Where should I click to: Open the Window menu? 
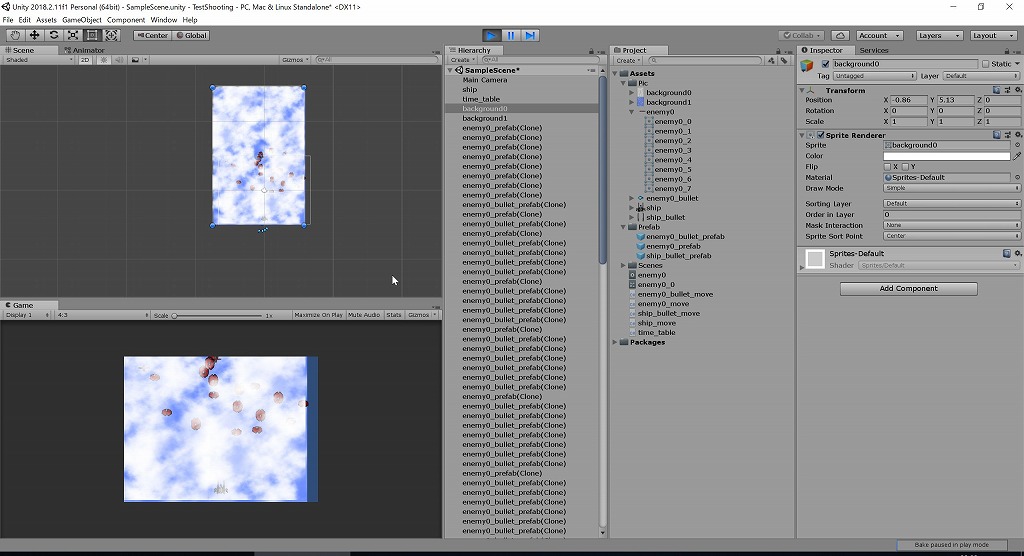[163, 20]
